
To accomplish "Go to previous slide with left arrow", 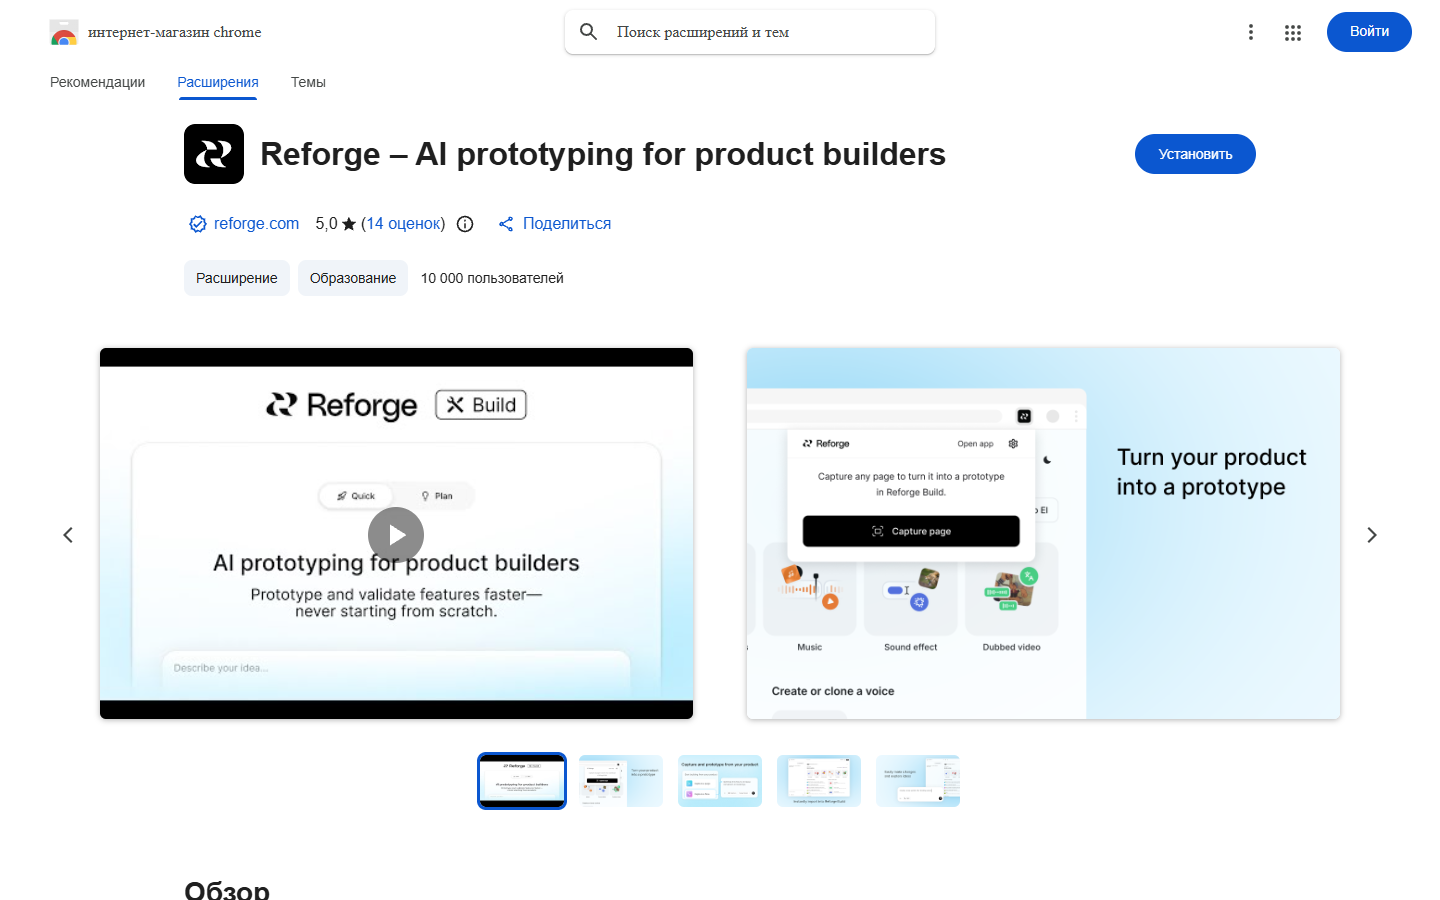I will coord(68,535).
